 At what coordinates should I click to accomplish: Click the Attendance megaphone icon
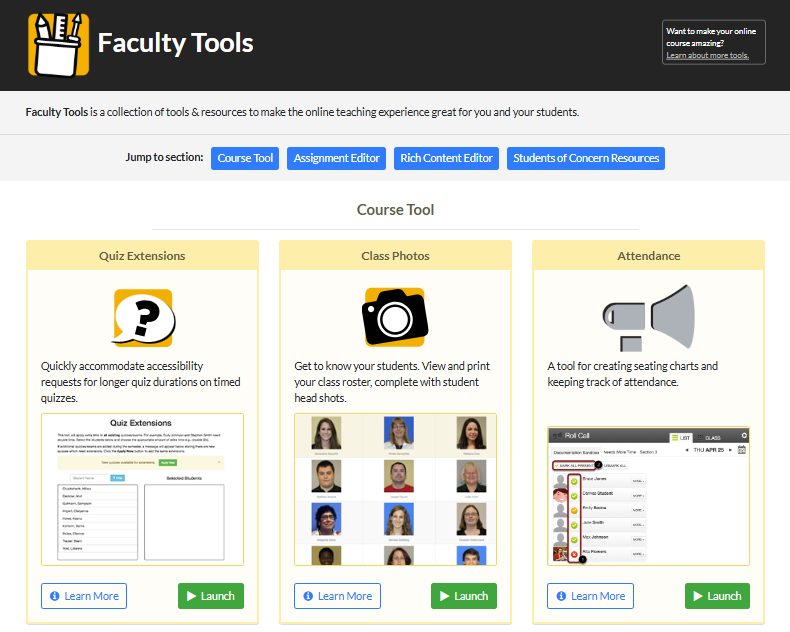(x=648, y=318)
